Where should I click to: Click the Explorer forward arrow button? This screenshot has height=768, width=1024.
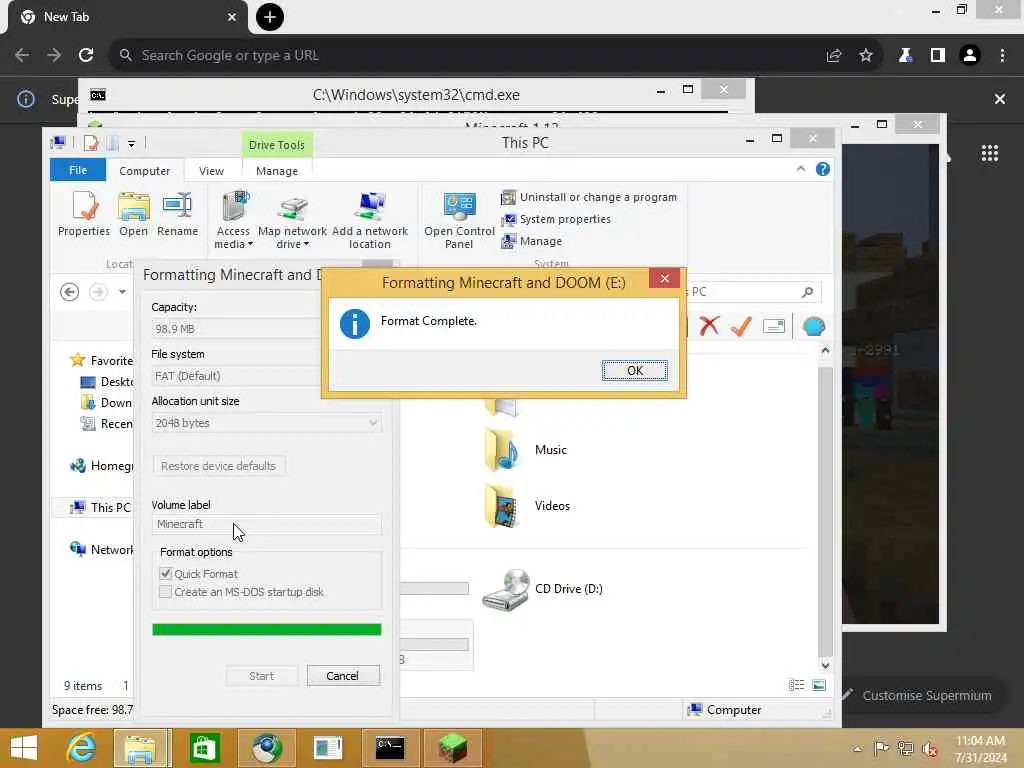[98, 291]
